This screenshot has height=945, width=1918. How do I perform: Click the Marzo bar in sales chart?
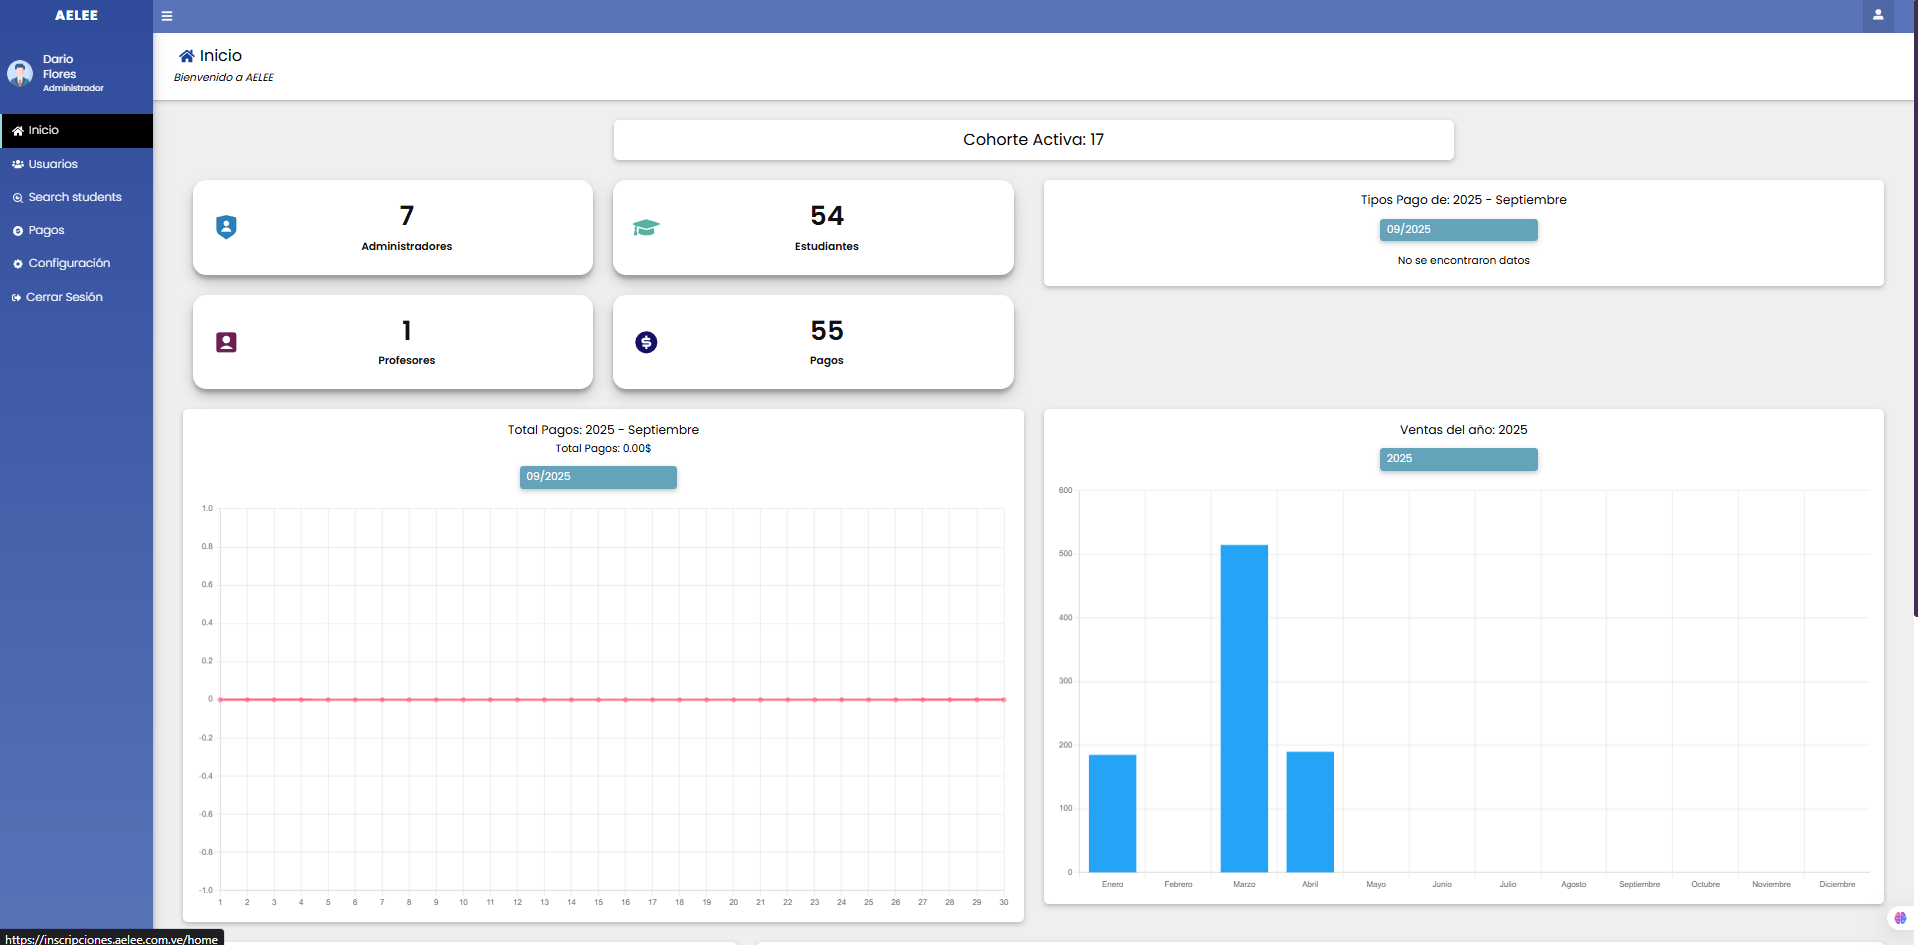coord(1244,708)
